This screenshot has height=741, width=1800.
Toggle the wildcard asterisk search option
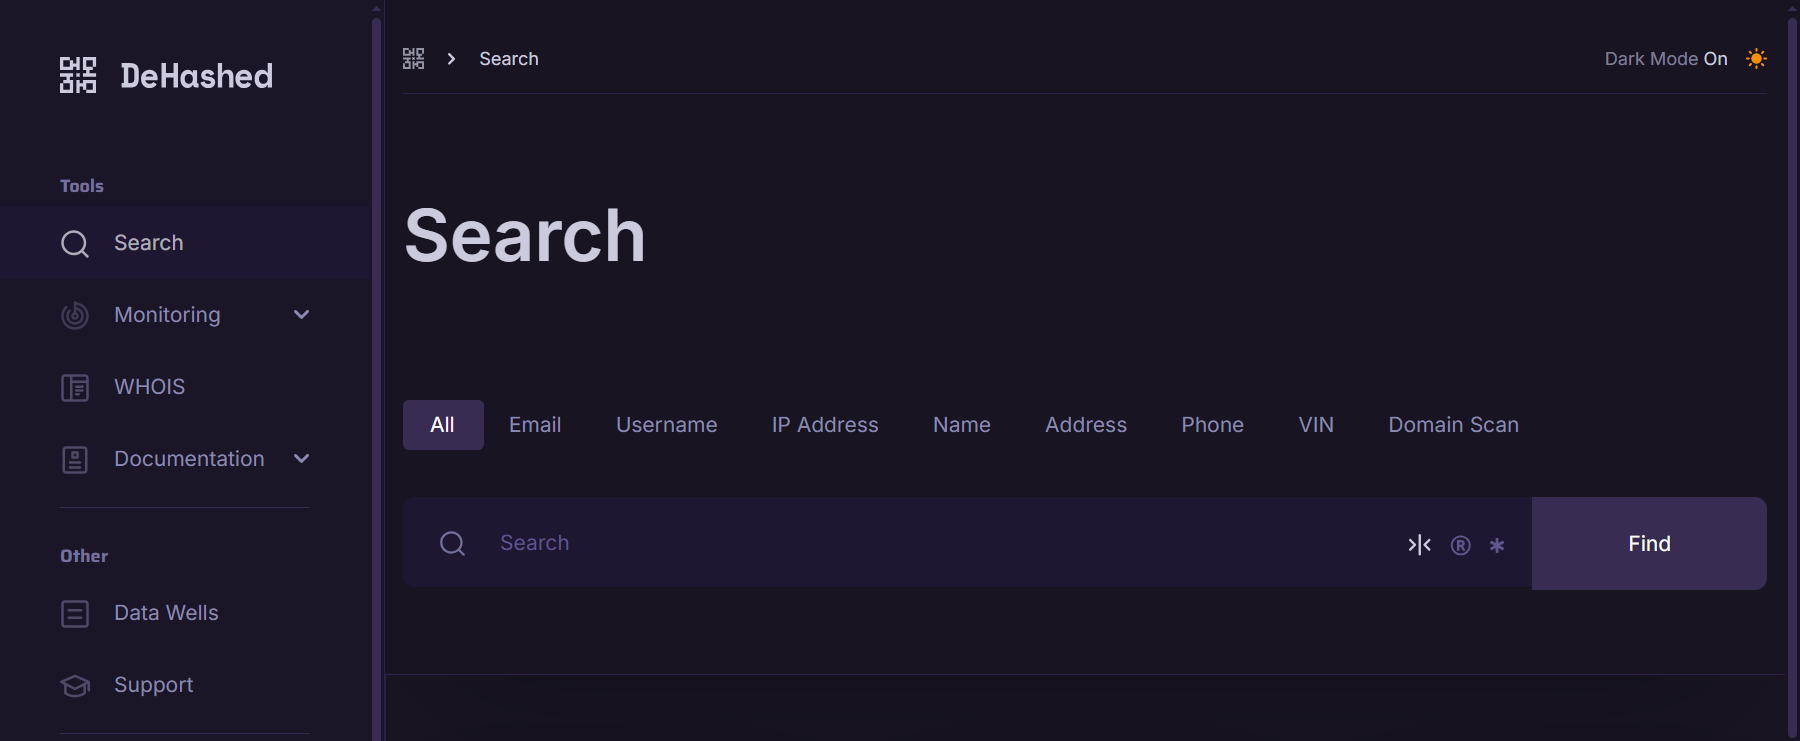(1497, 545)
